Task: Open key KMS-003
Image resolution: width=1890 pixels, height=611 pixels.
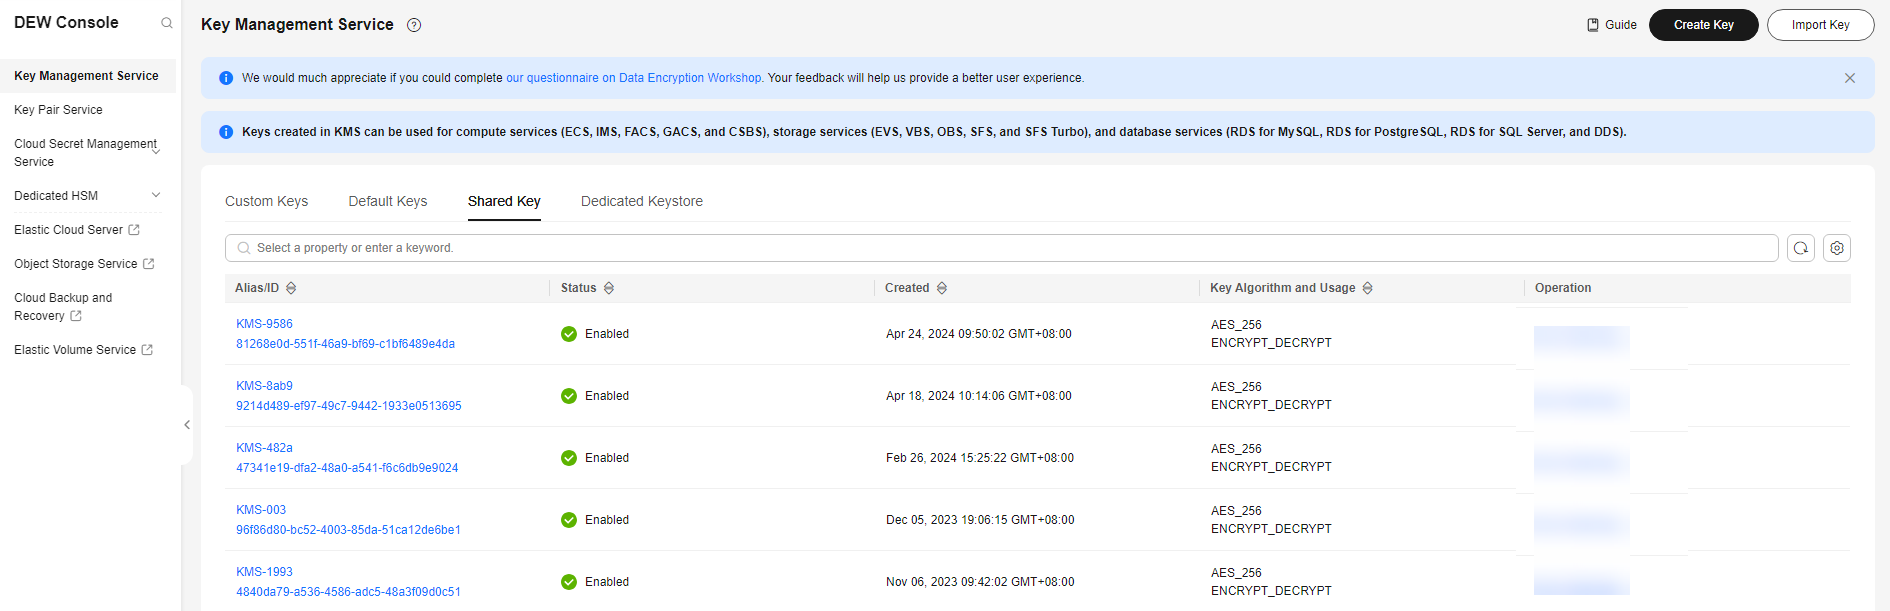Action: coord(261,510)
